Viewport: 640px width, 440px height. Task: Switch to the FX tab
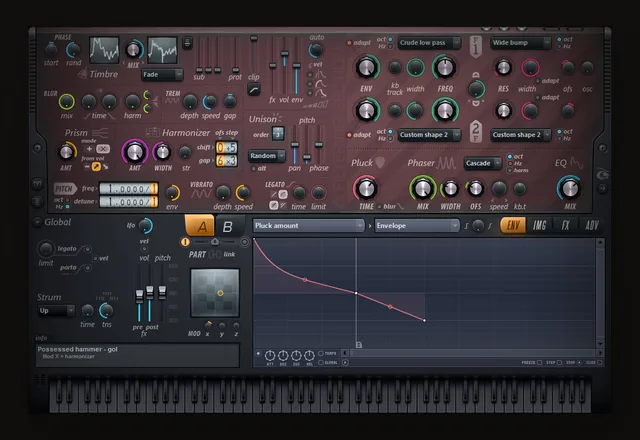click(565, 225)
